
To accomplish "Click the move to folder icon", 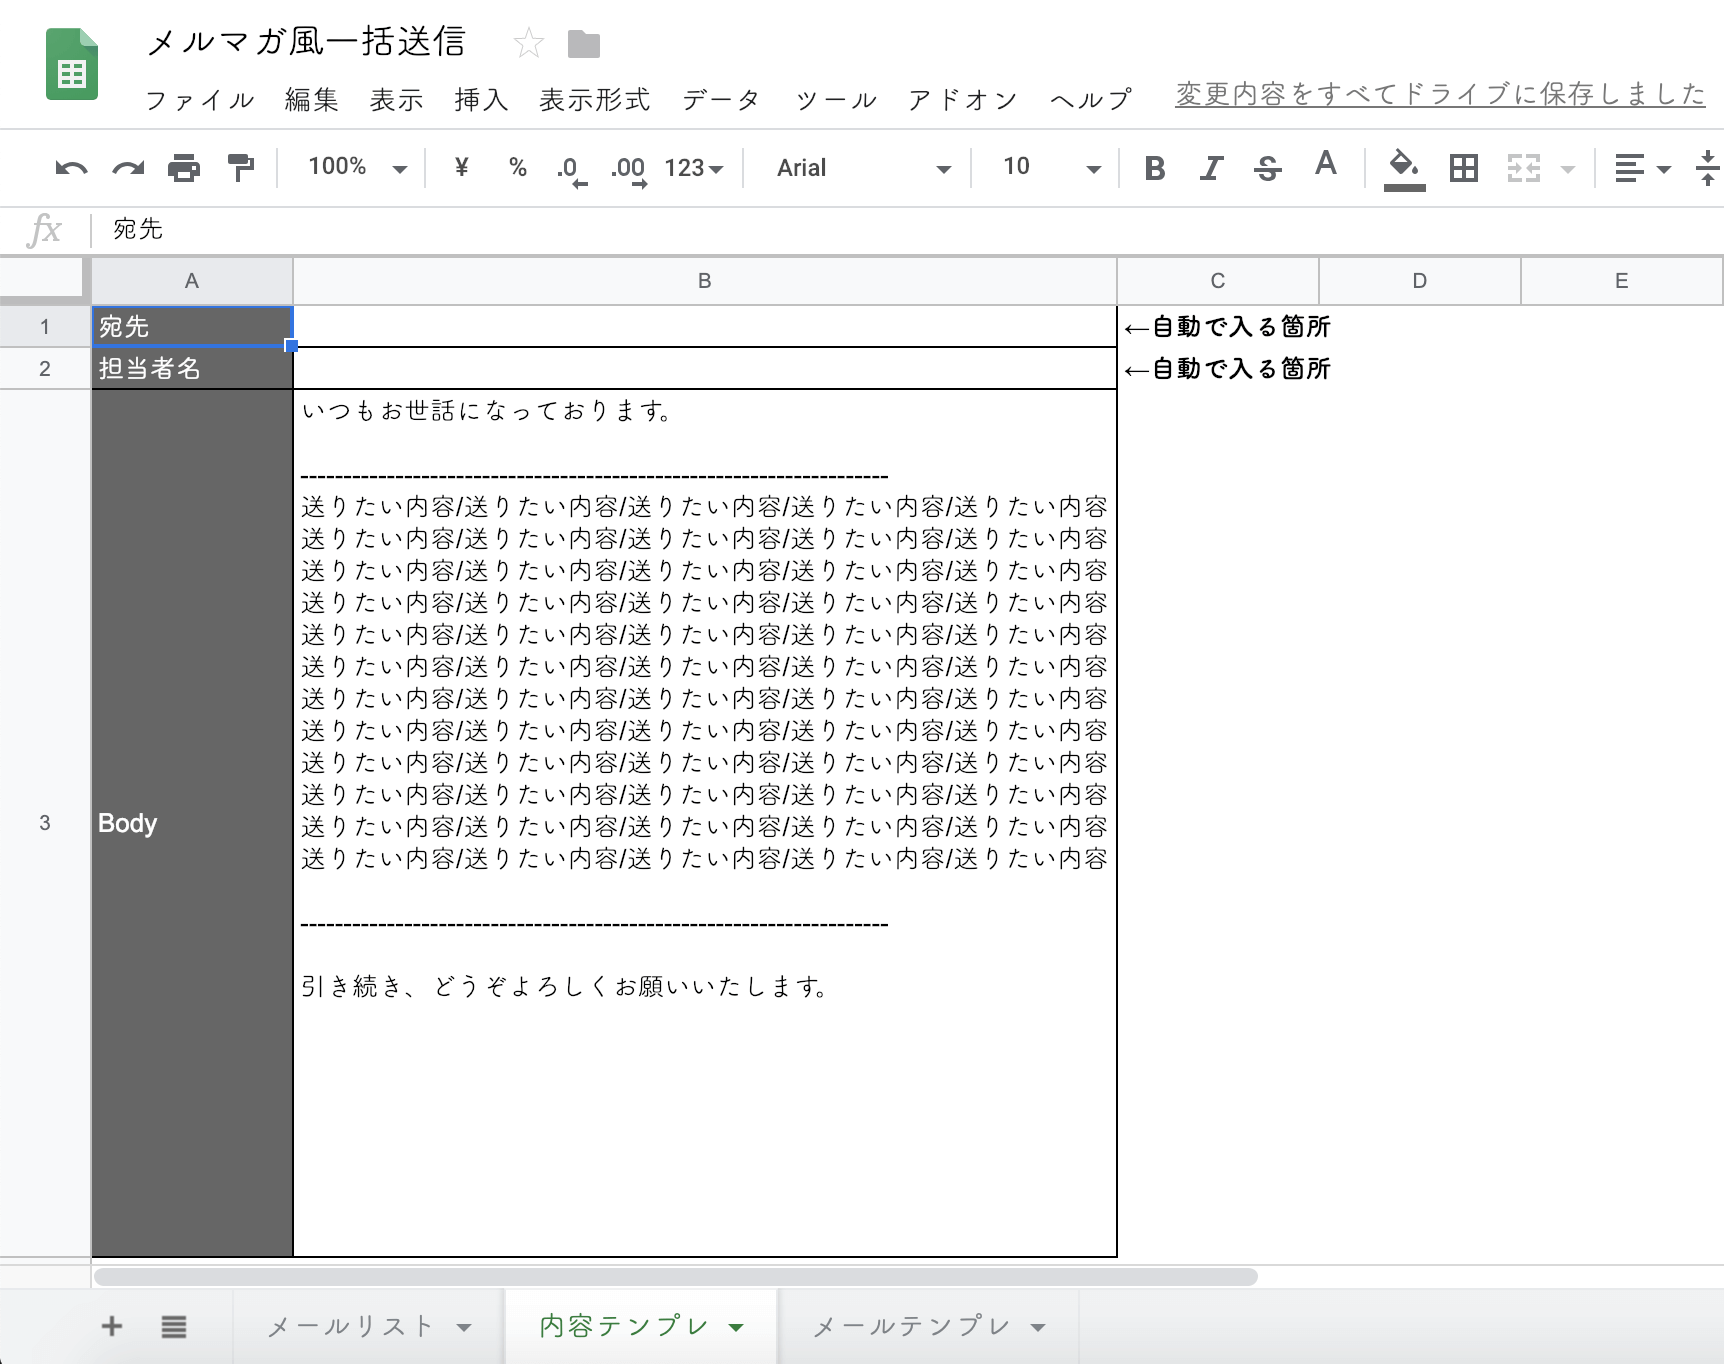I will 583,44.
